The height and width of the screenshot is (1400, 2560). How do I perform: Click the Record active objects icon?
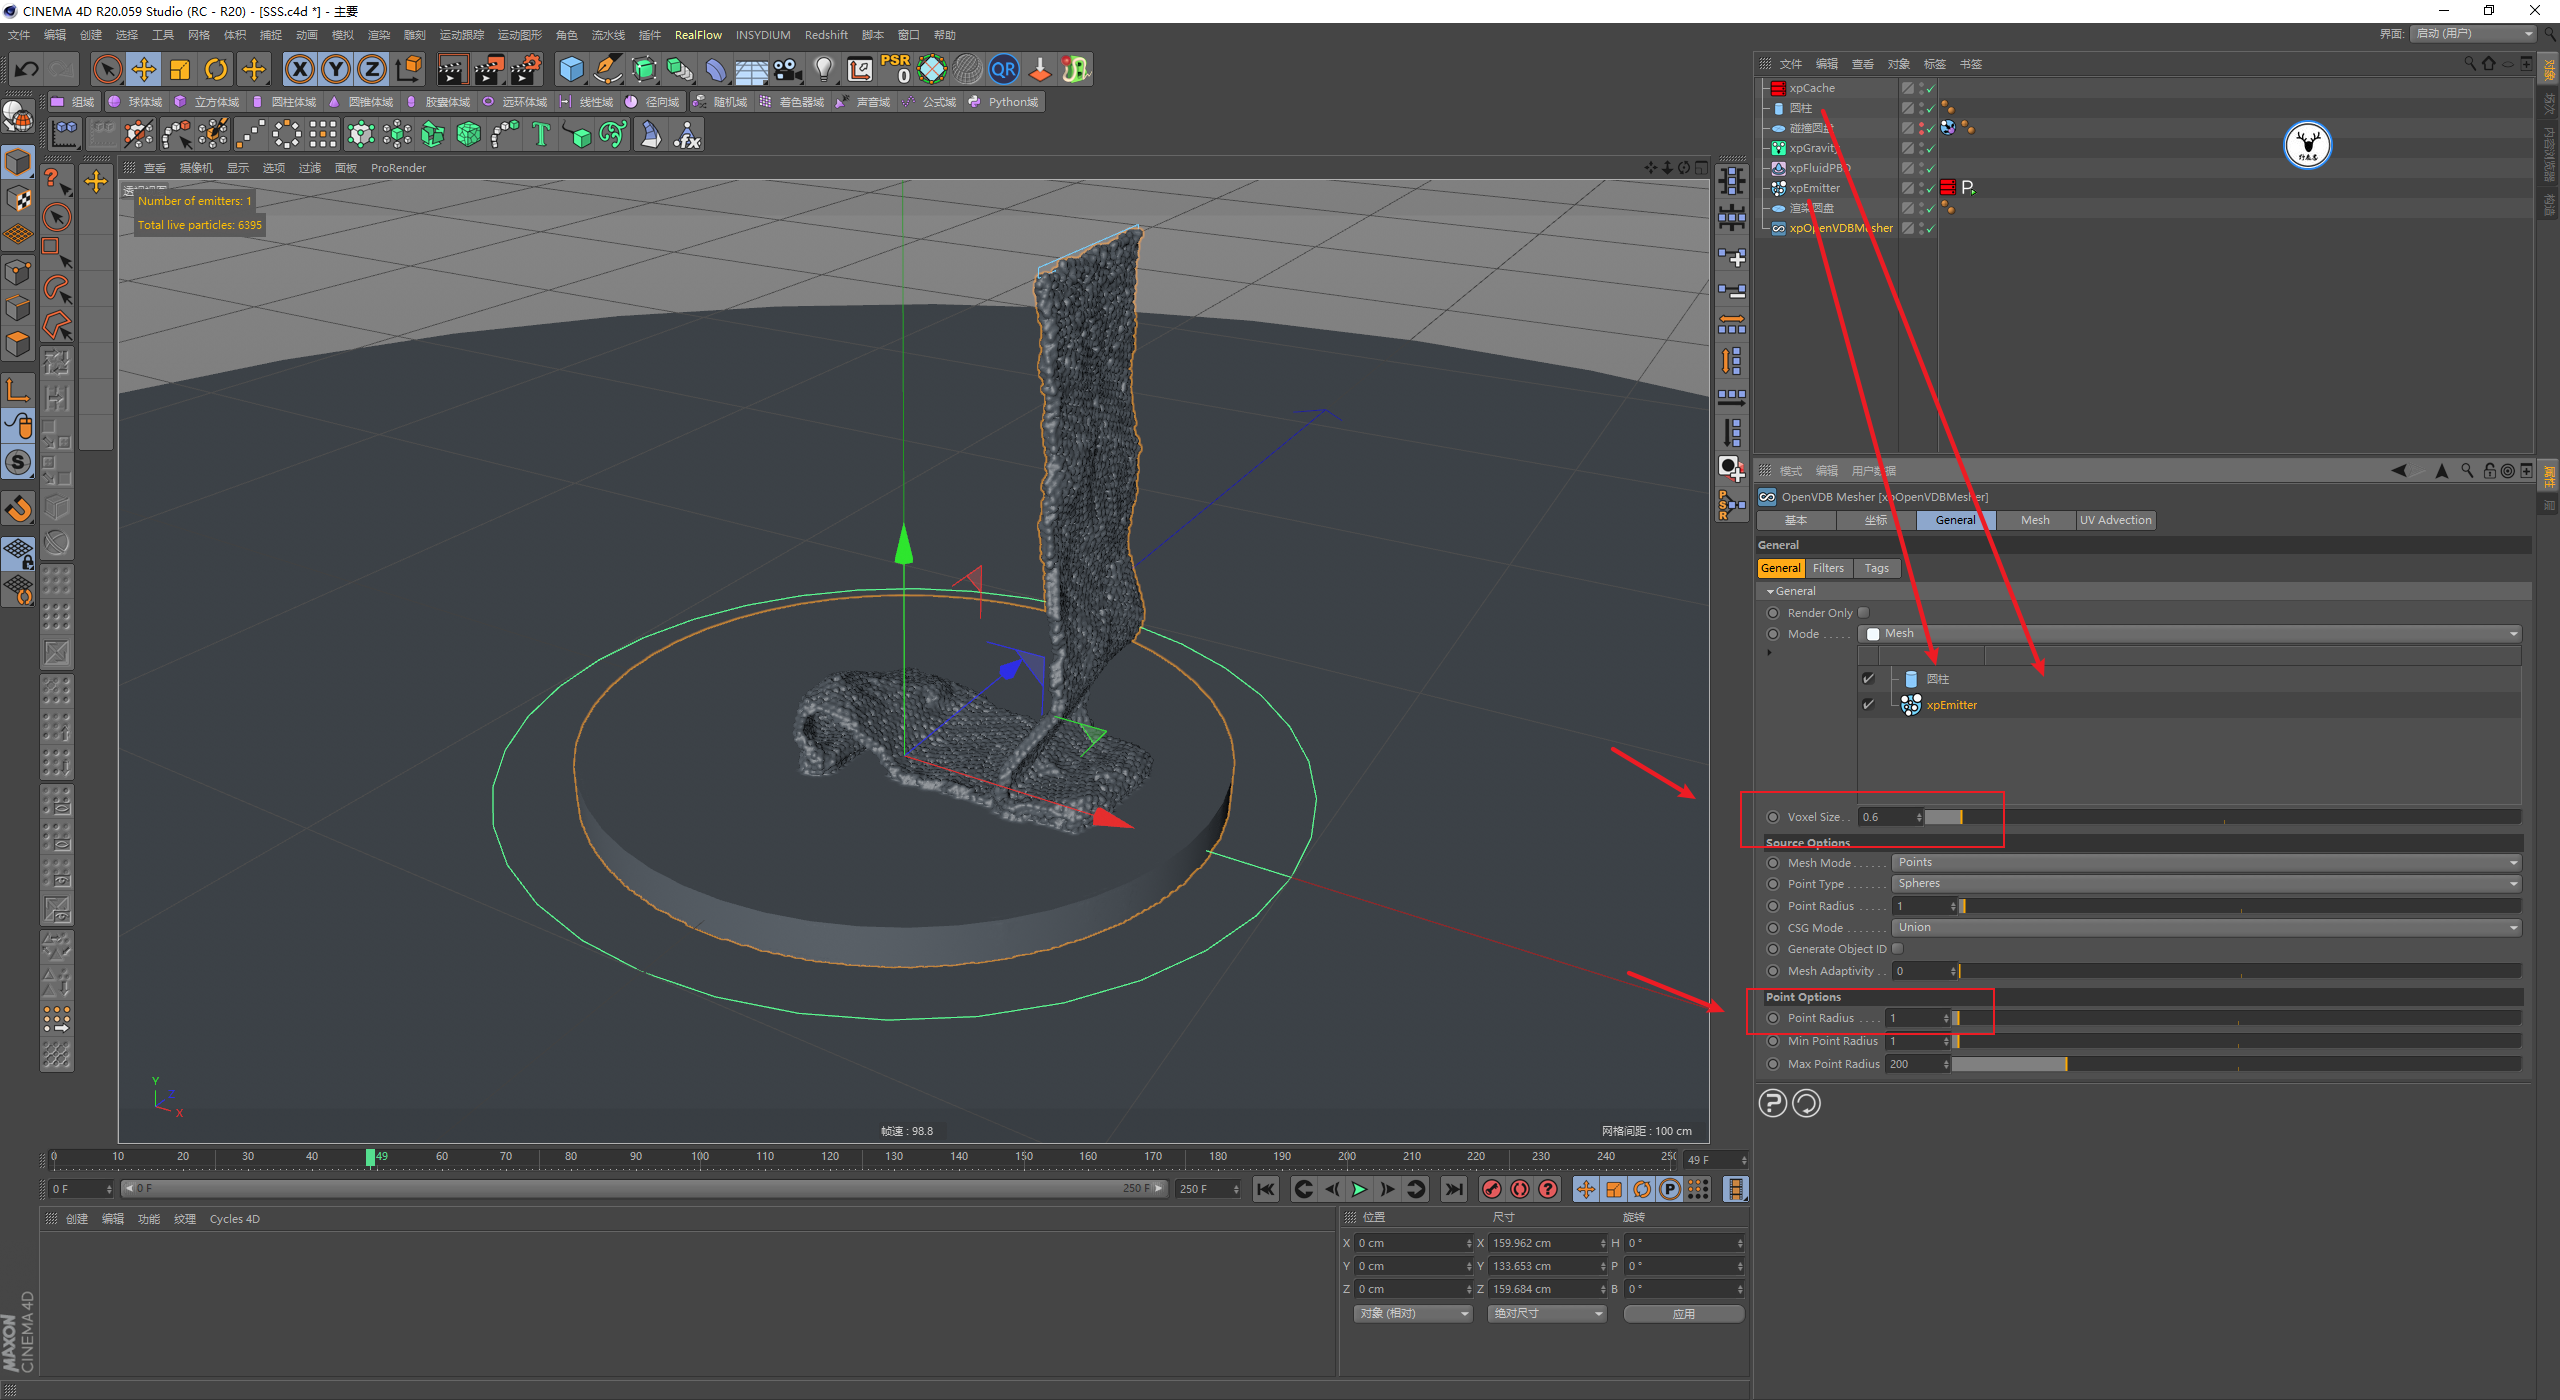coord(1491,1189)
